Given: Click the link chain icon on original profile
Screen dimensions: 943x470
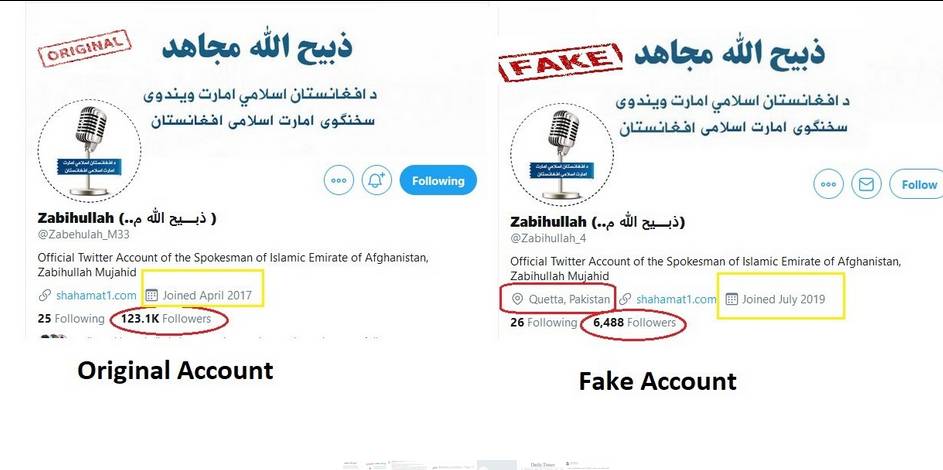Looking at the screenshot, I should click(45, 295).
